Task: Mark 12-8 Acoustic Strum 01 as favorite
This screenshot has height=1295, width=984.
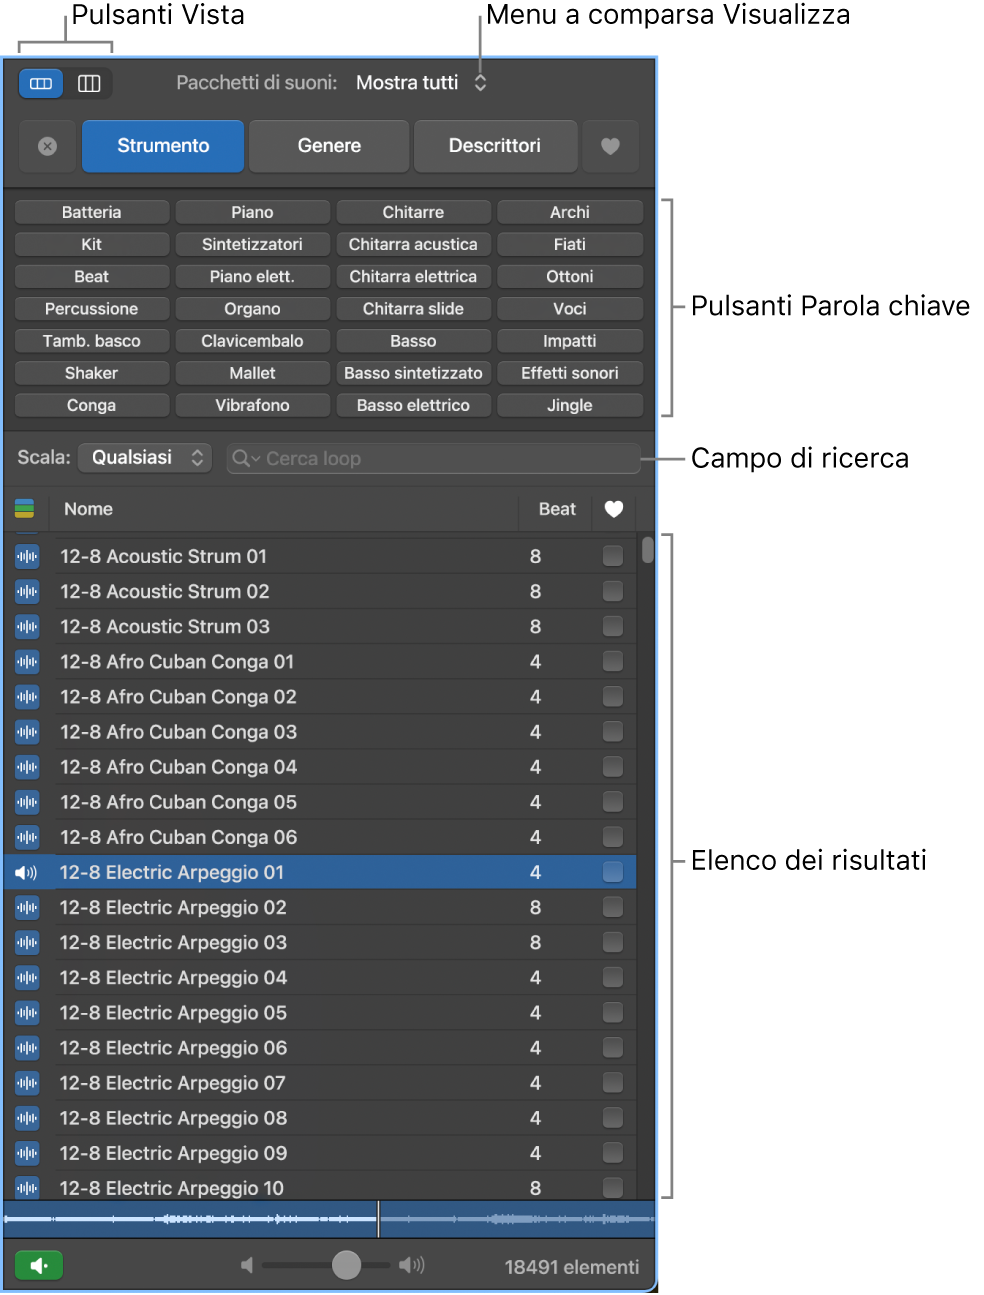Action: pyautogui.click(x=613, y=556)
